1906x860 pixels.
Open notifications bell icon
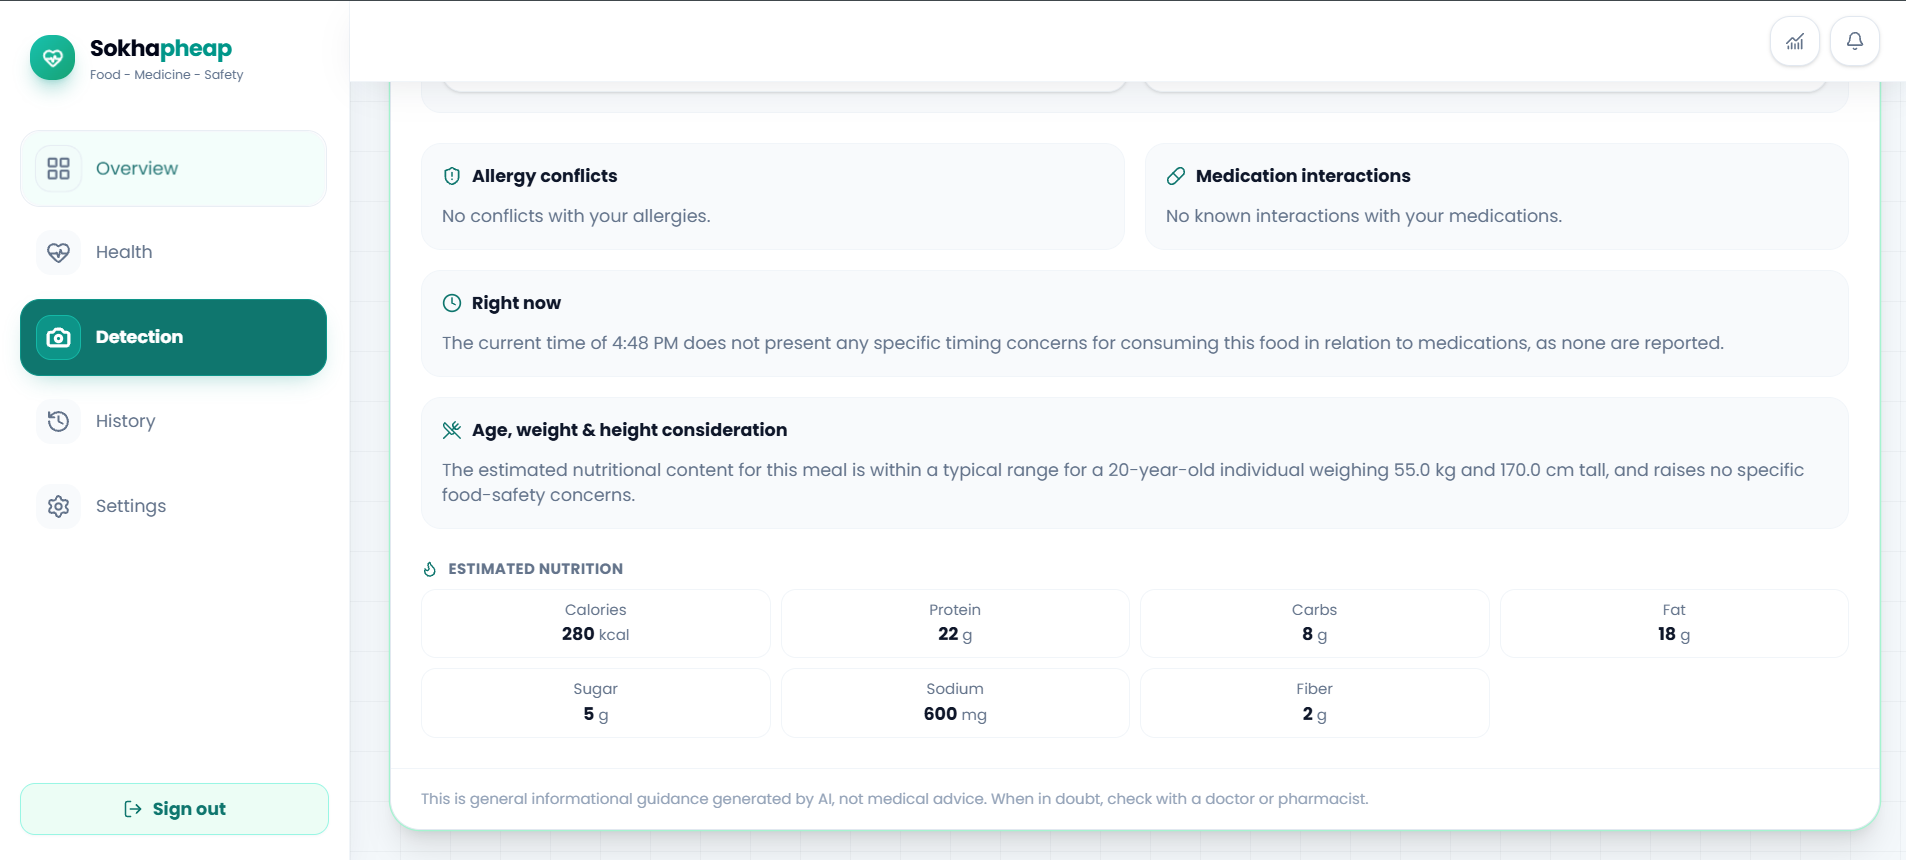coord(1855,42)
